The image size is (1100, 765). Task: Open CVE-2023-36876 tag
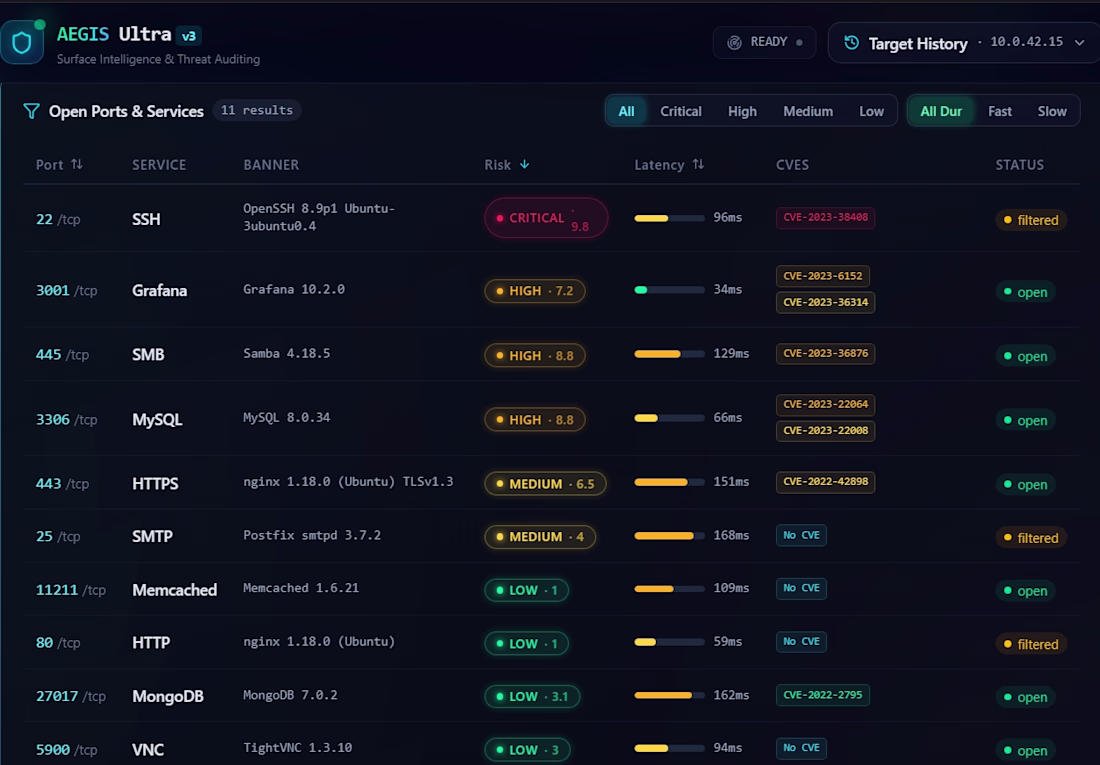[x=825, y=354]
